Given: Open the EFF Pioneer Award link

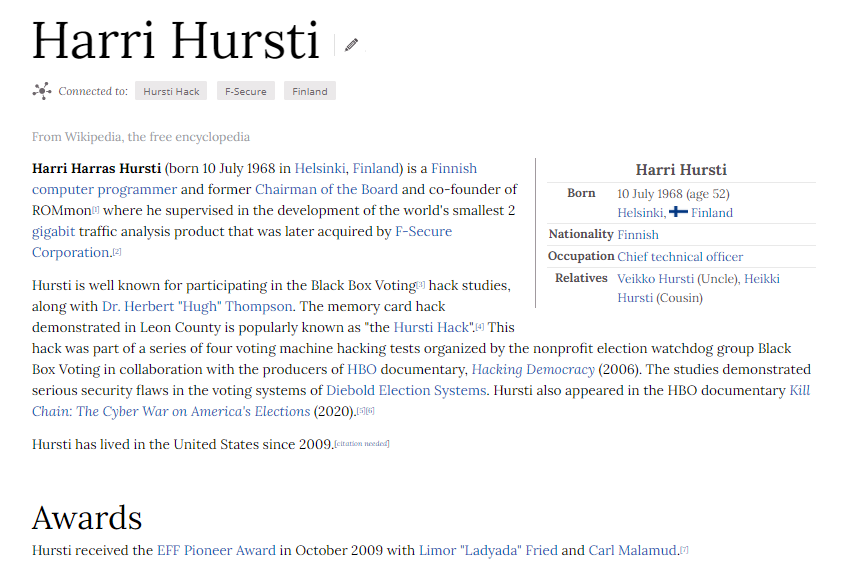Looking at the screenshot, I should (216, 550).
